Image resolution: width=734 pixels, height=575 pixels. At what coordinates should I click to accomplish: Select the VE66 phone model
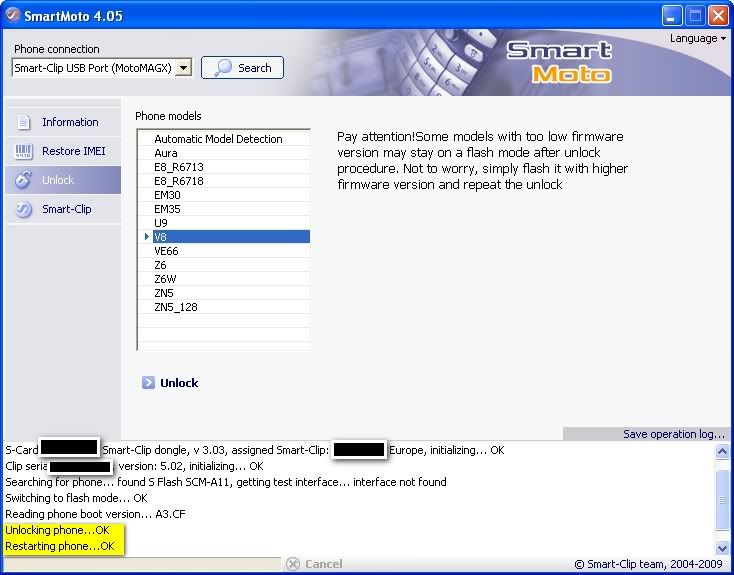(x=231, y=251)
